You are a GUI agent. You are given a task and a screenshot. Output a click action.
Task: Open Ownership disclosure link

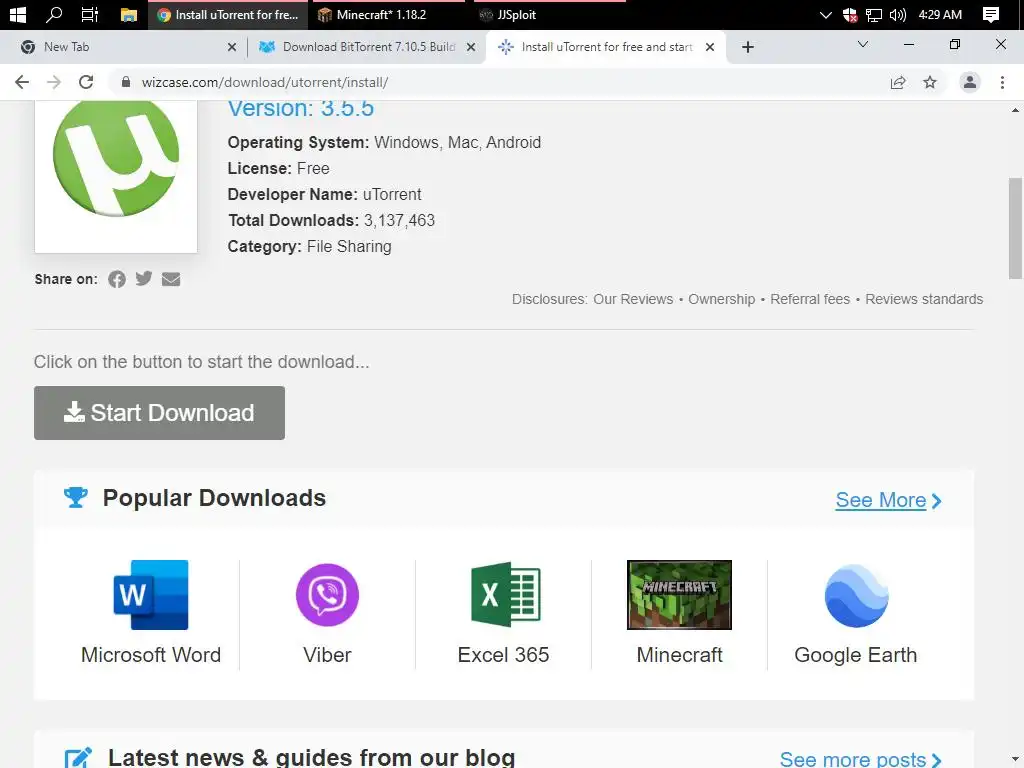coord(722,299)
